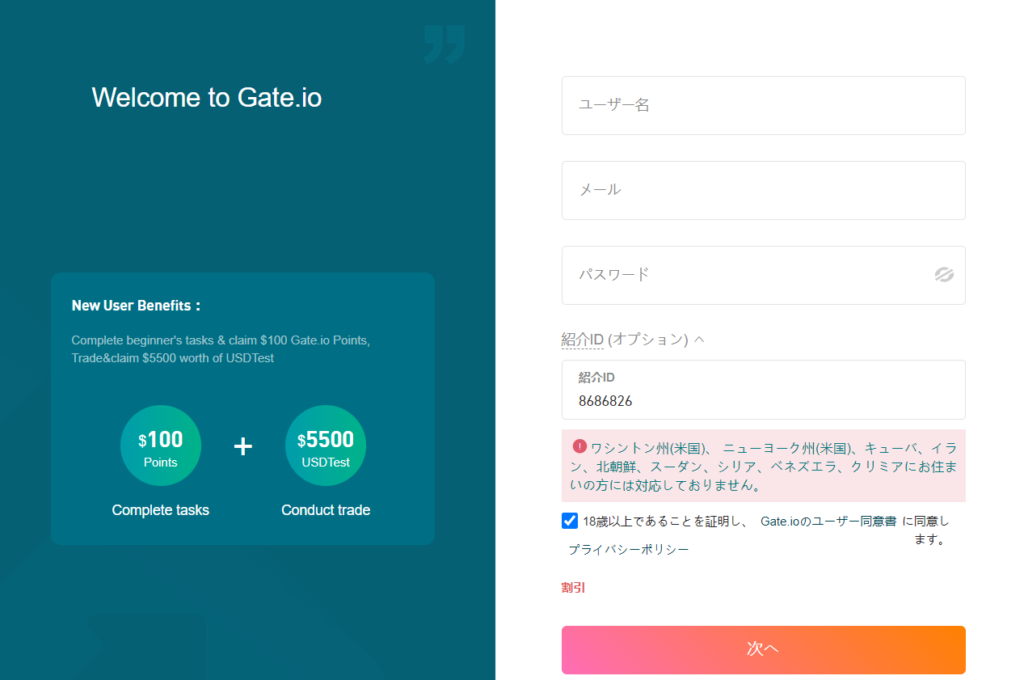
Task: Click the New User Benefits heading
Action: pyautogui.click(x=136, y=306)
